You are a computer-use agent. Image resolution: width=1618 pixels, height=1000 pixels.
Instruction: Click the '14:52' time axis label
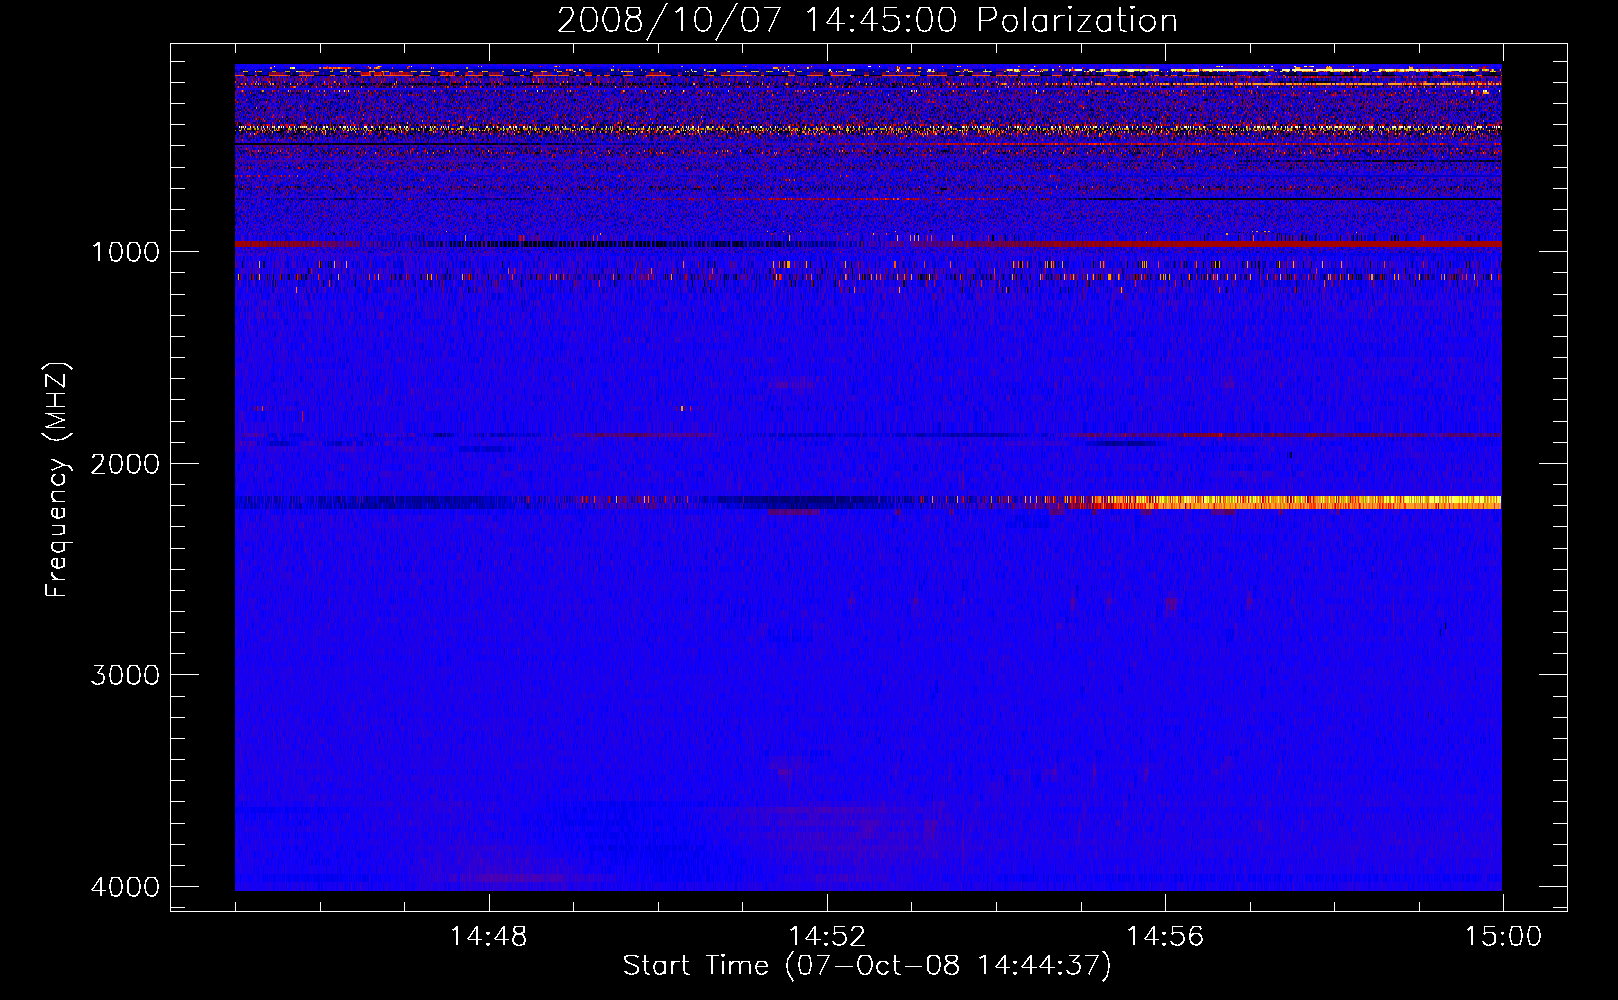pos(826,937)
